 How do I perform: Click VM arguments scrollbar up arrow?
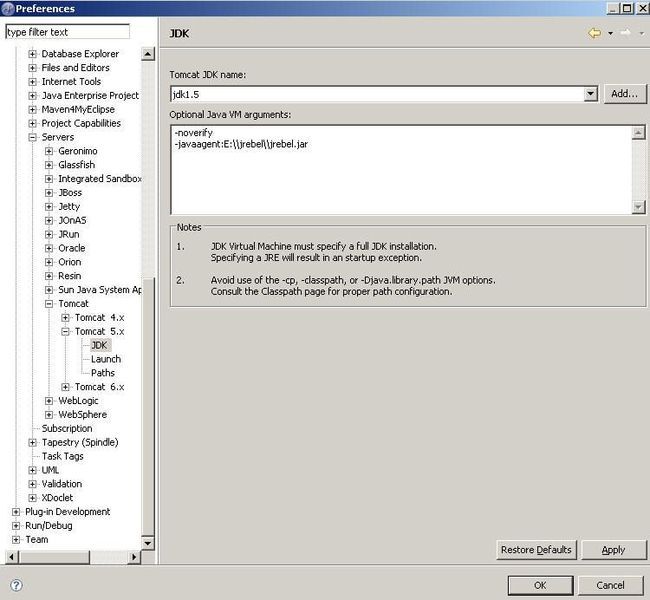tap(638, 133)
